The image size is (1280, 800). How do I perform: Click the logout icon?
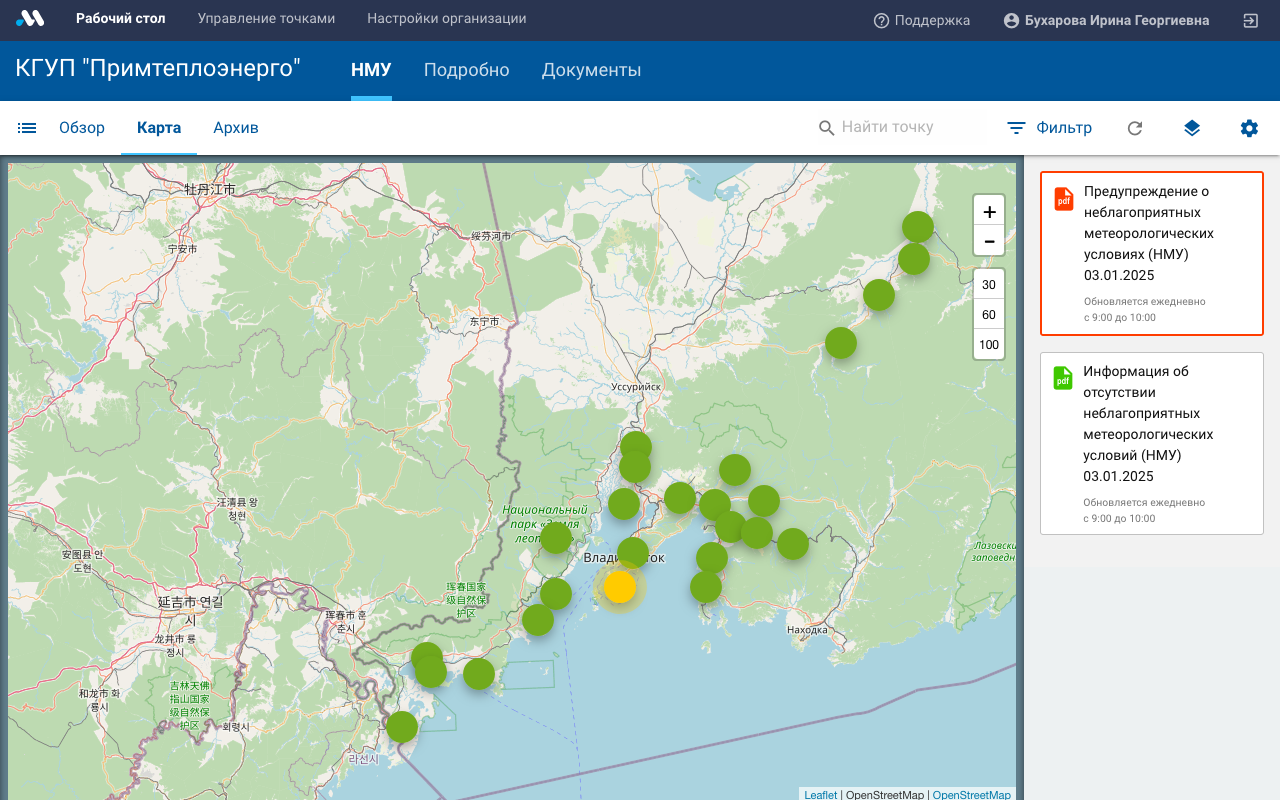coord(1250,20)
